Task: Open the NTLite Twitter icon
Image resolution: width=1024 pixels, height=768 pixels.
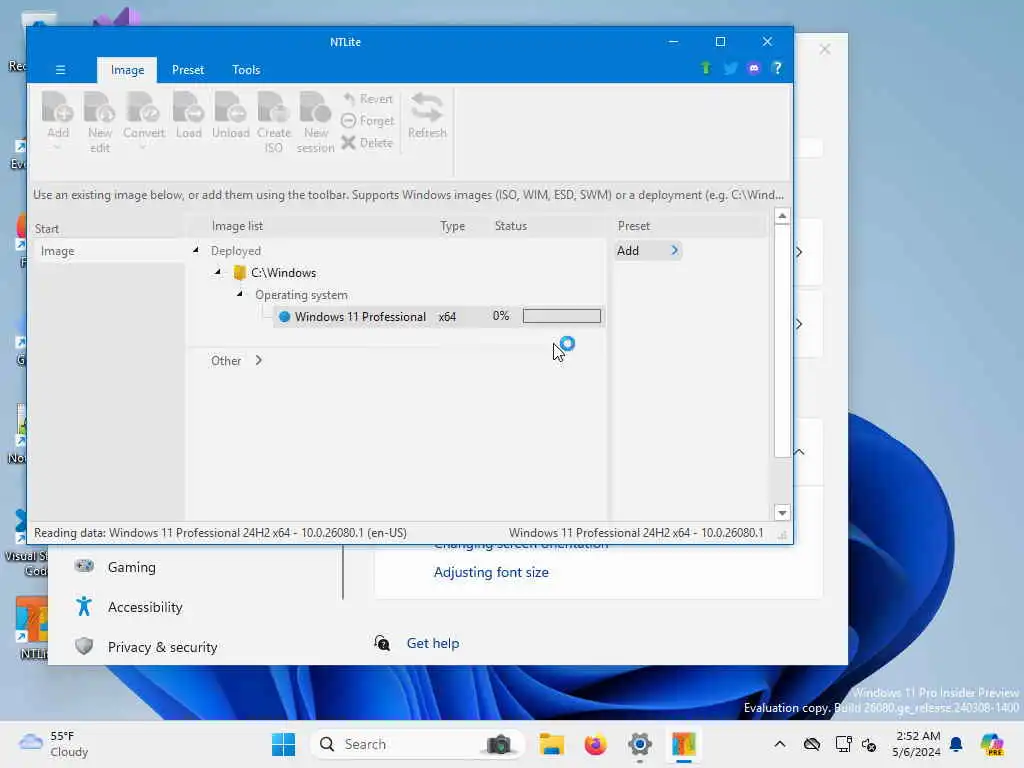Action: pos(730,68)
